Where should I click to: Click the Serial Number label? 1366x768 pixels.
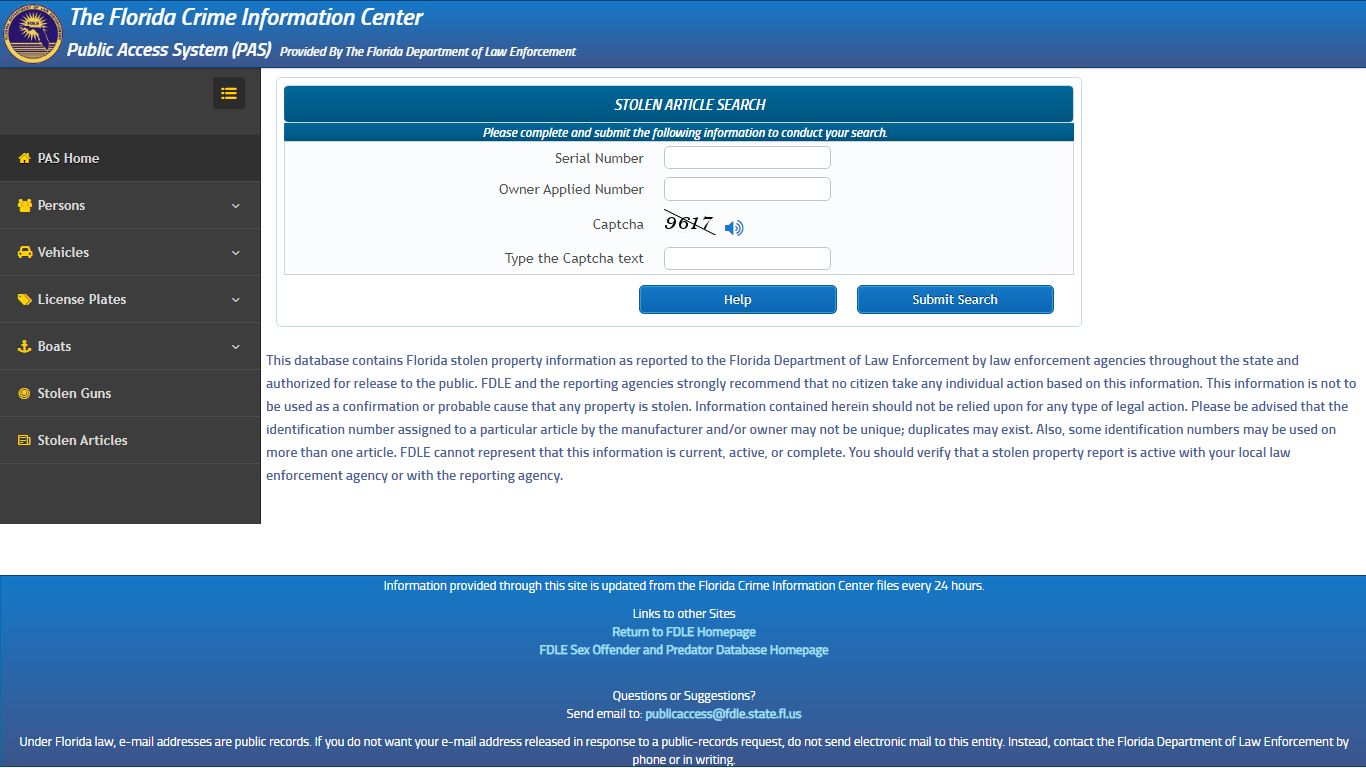[599, 158]
